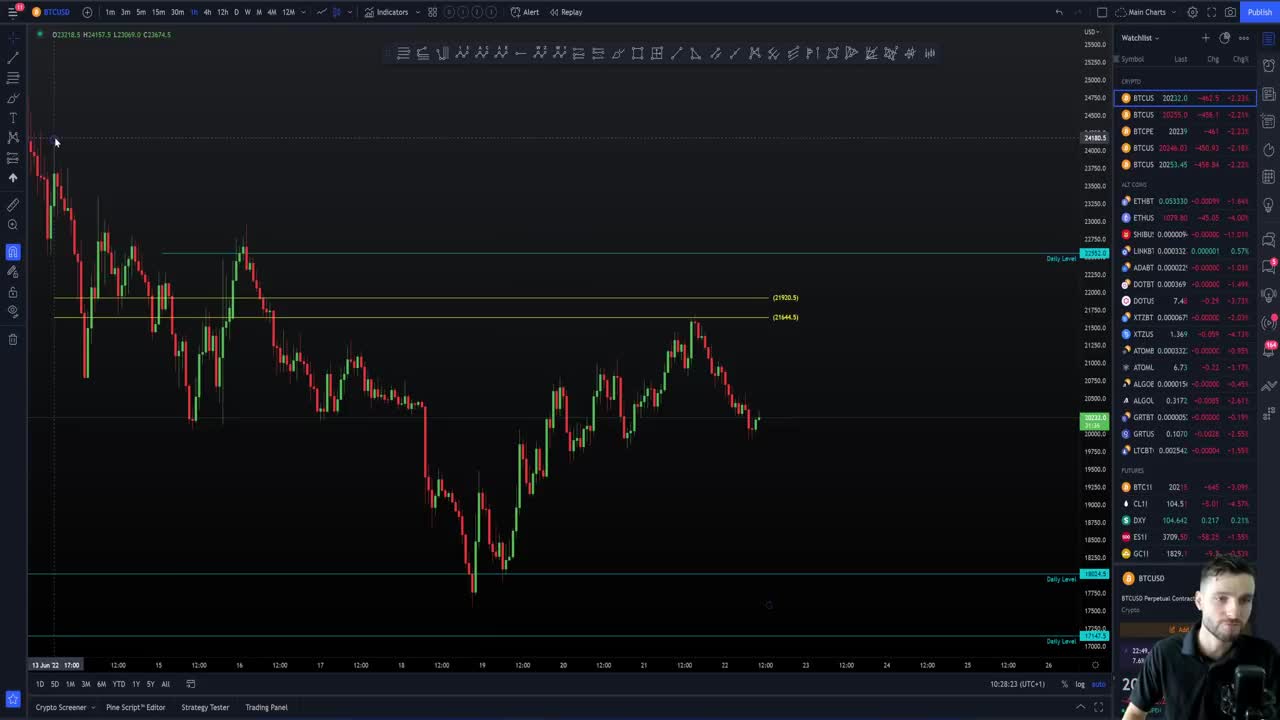Viewport: 1280px width, 720px height.
Task: Open the Hotlists side panel
Action: coord(1269,149)
